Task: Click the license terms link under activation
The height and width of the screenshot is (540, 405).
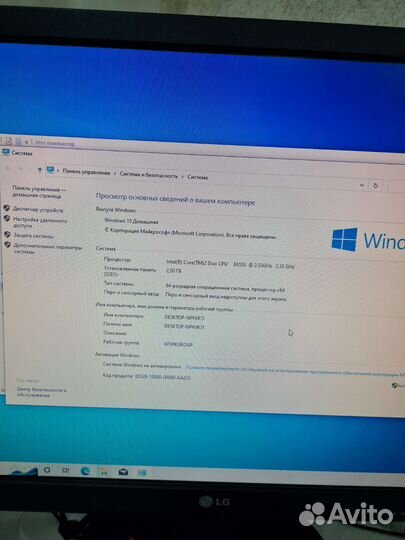Action: 295,371
